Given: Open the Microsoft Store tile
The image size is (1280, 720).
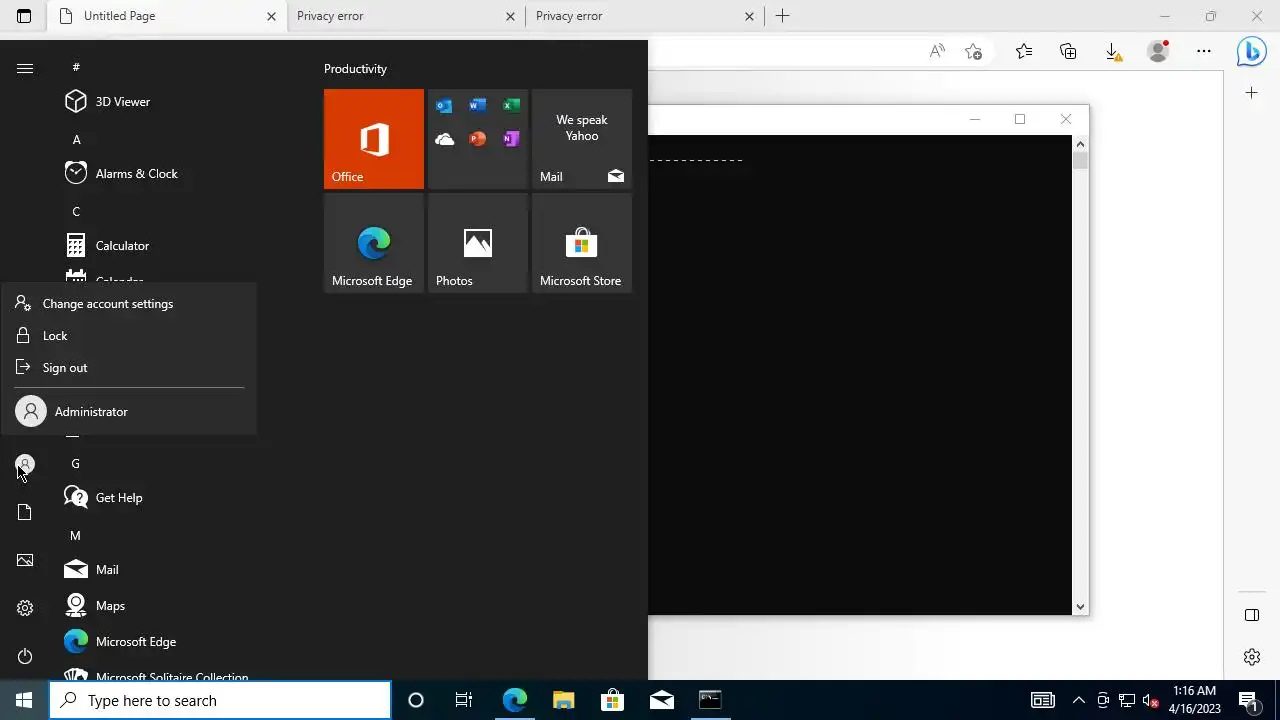Looking at the screenshot, I should 582,243.
